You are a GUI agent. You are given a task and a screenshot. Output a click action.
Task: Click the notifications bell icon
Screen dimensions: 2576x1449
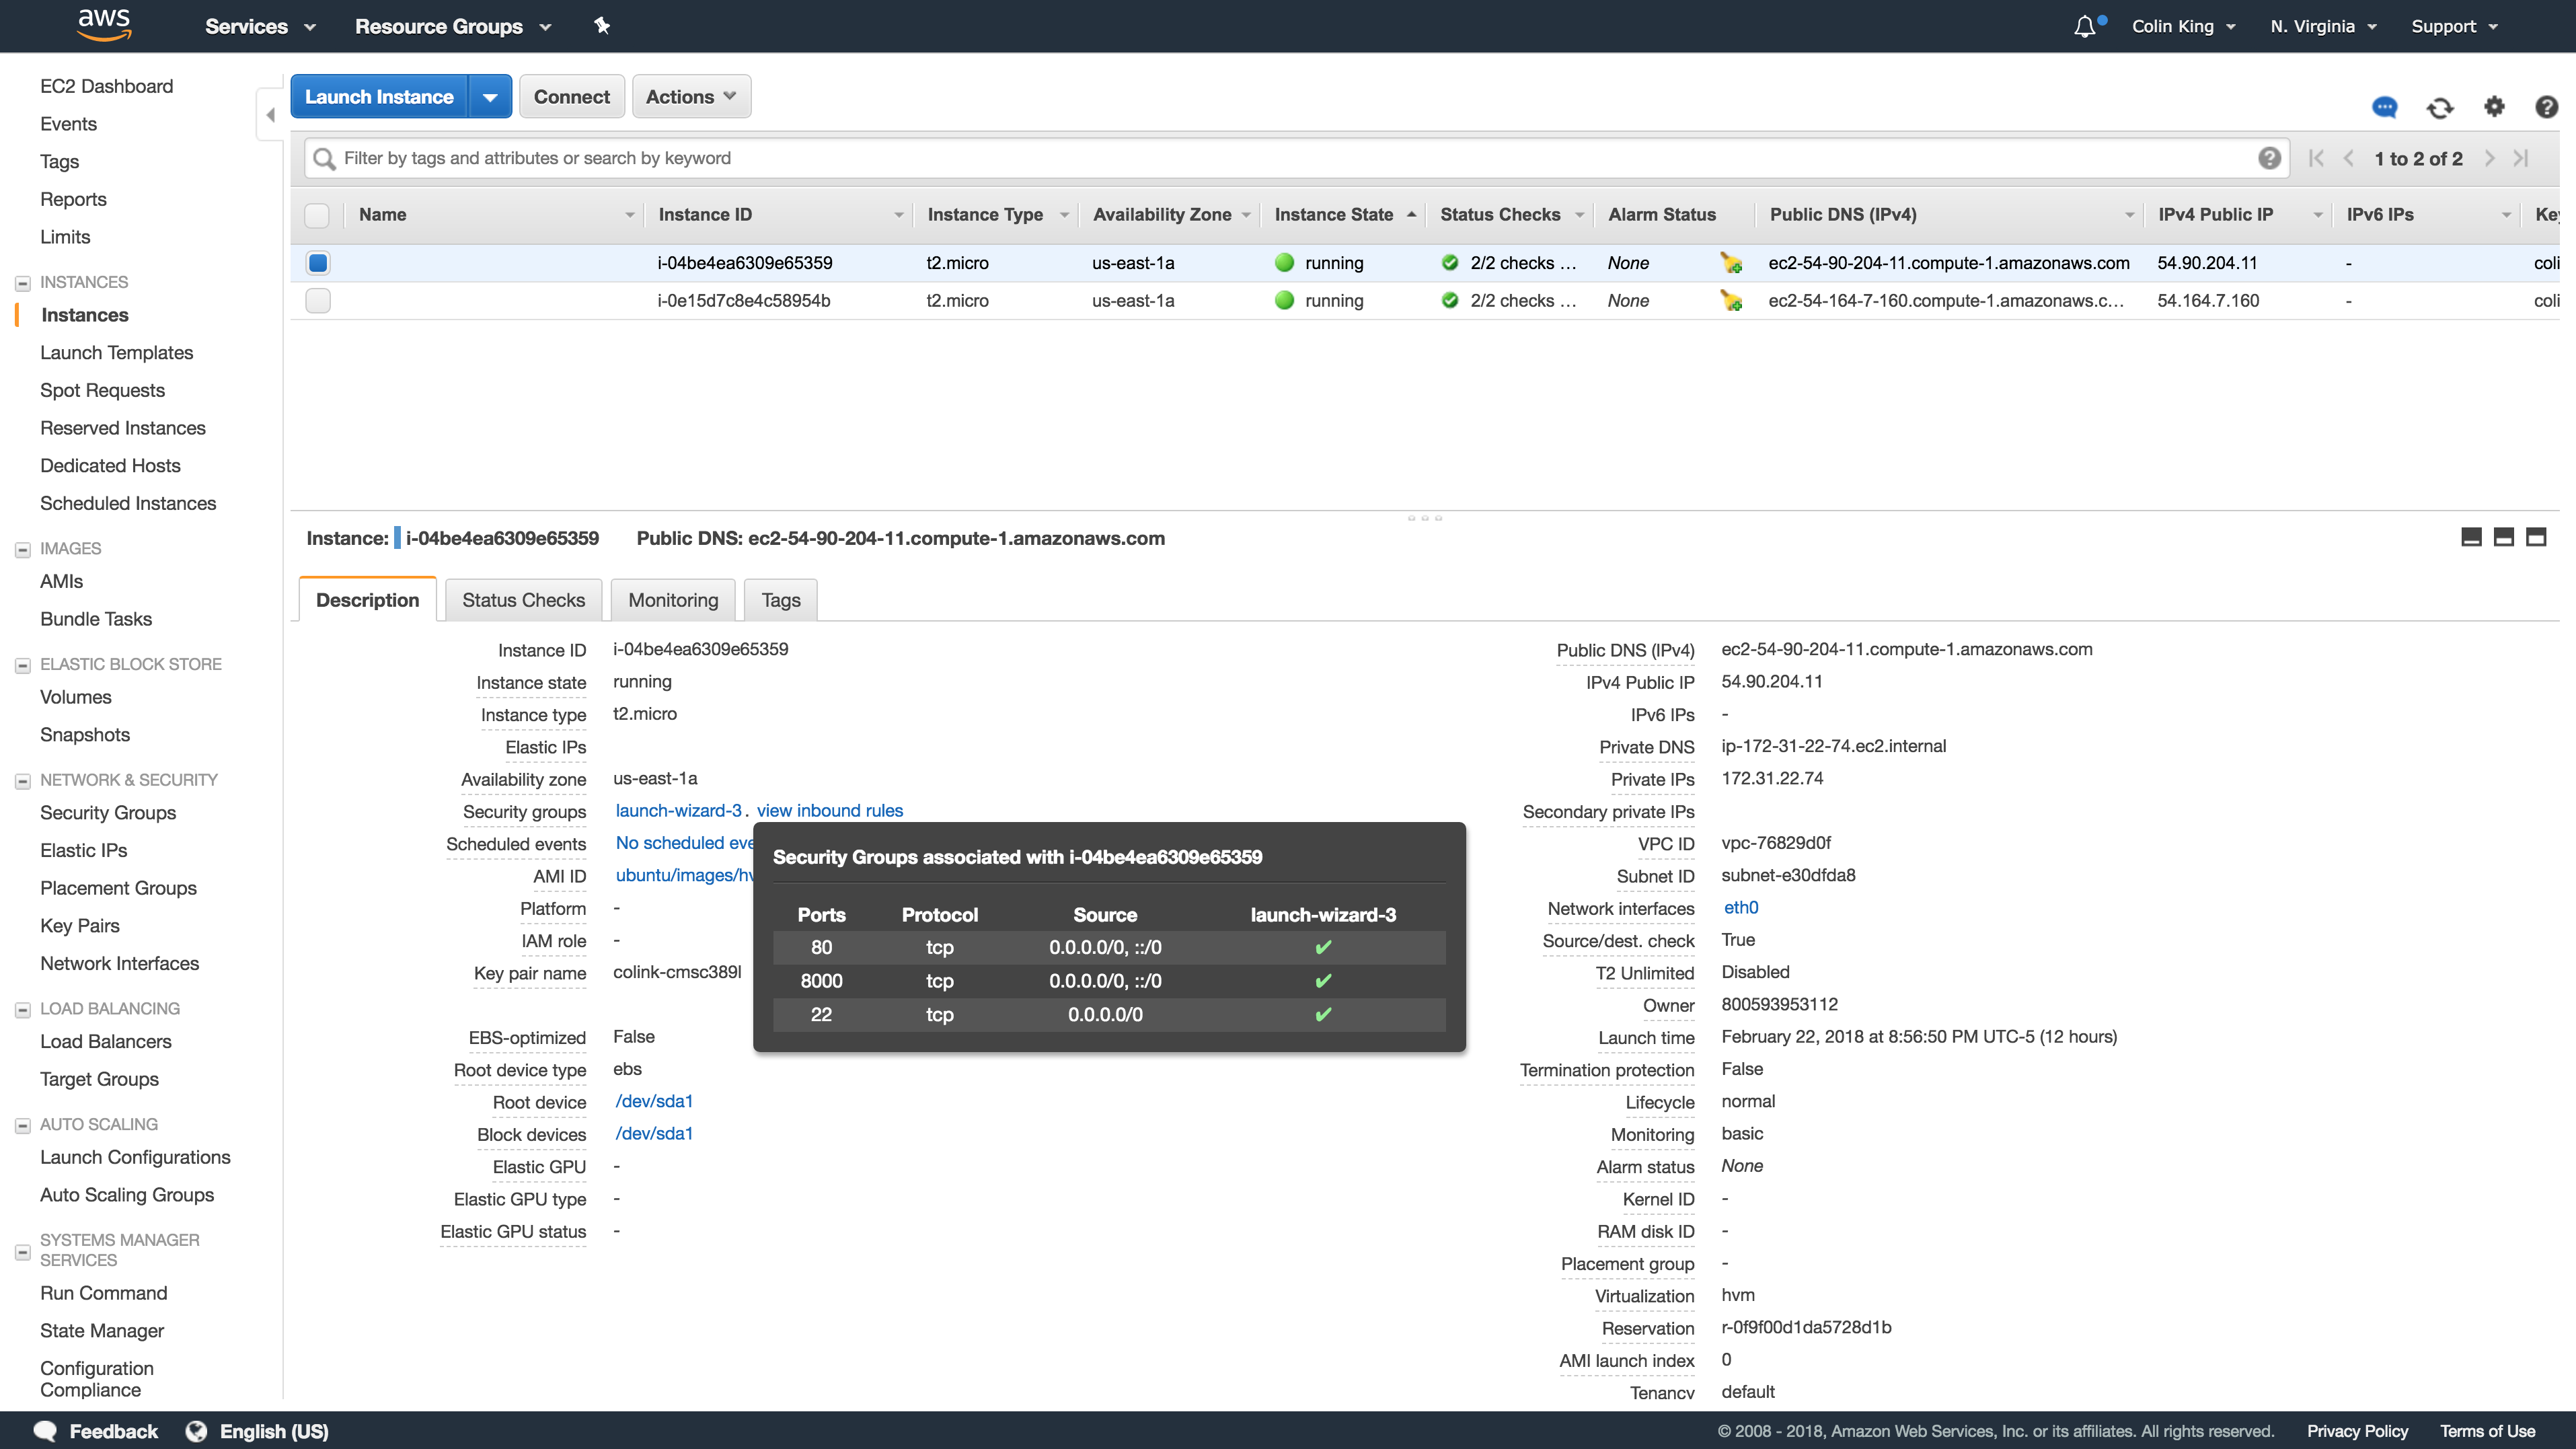pos(2084,27)
